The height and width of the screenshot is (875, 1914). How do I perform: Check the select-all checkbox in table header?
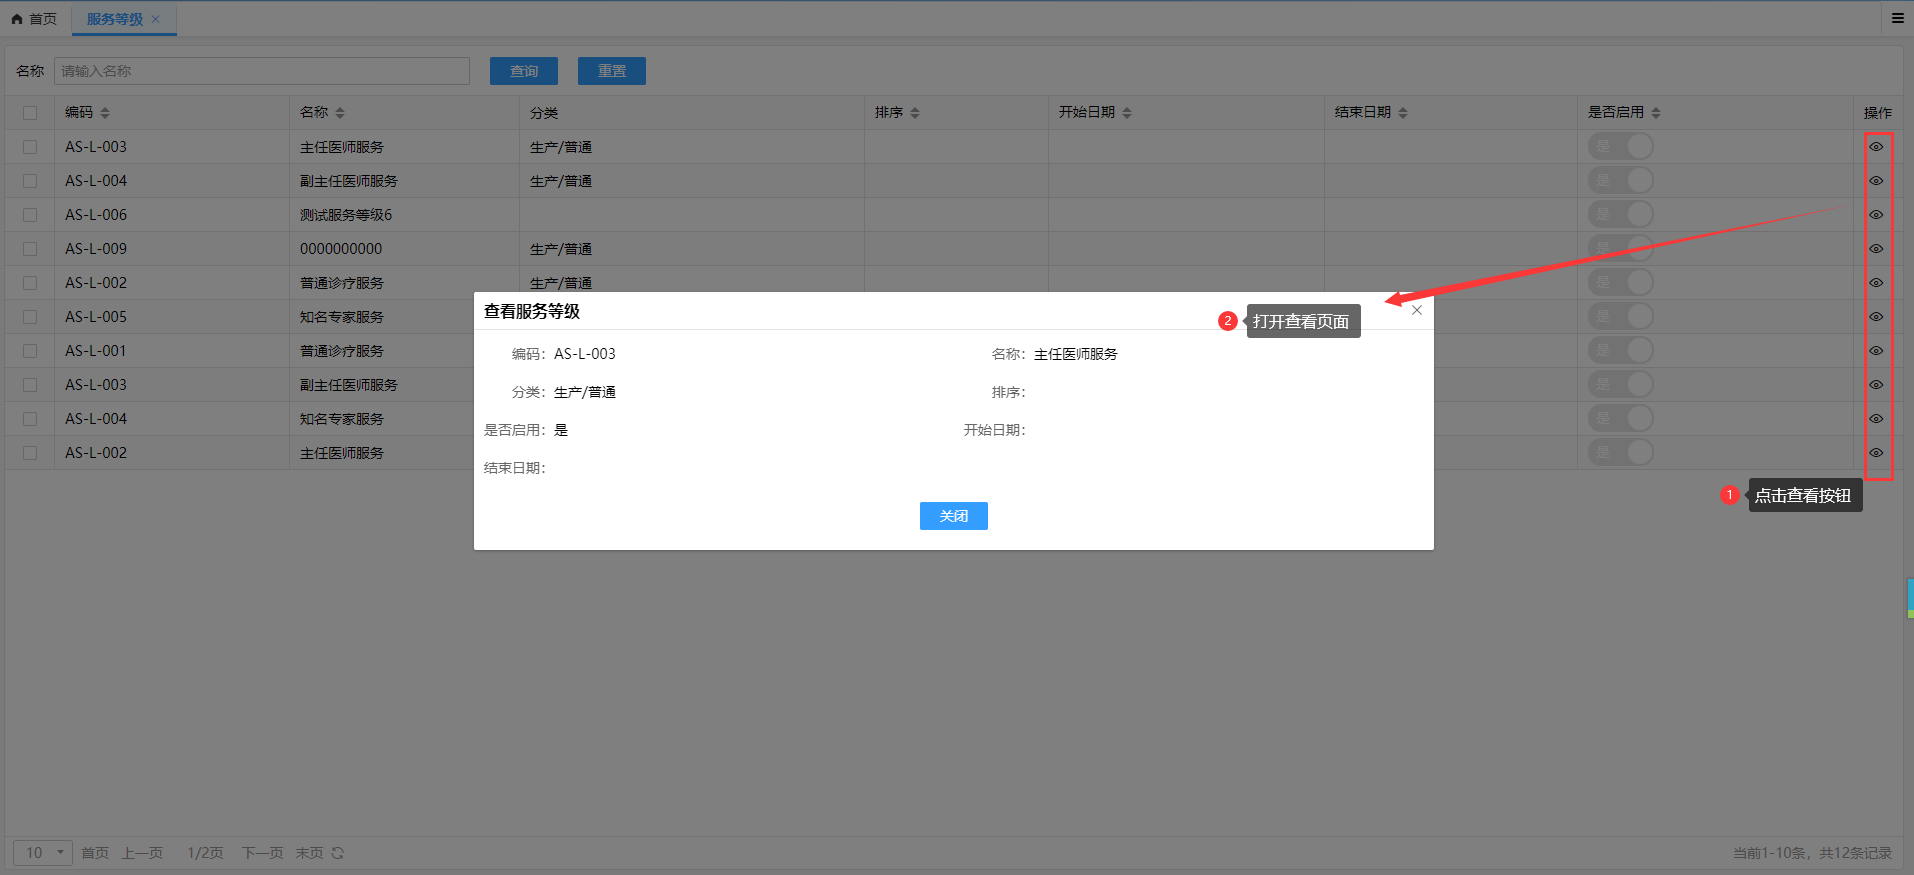(x=30, y=113)
